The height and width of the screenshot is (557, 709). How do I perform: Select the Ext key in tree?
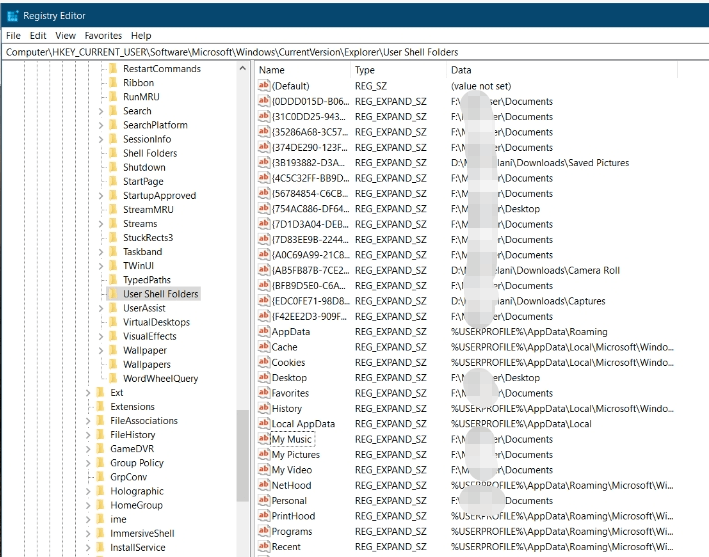(x=117, y=393)
